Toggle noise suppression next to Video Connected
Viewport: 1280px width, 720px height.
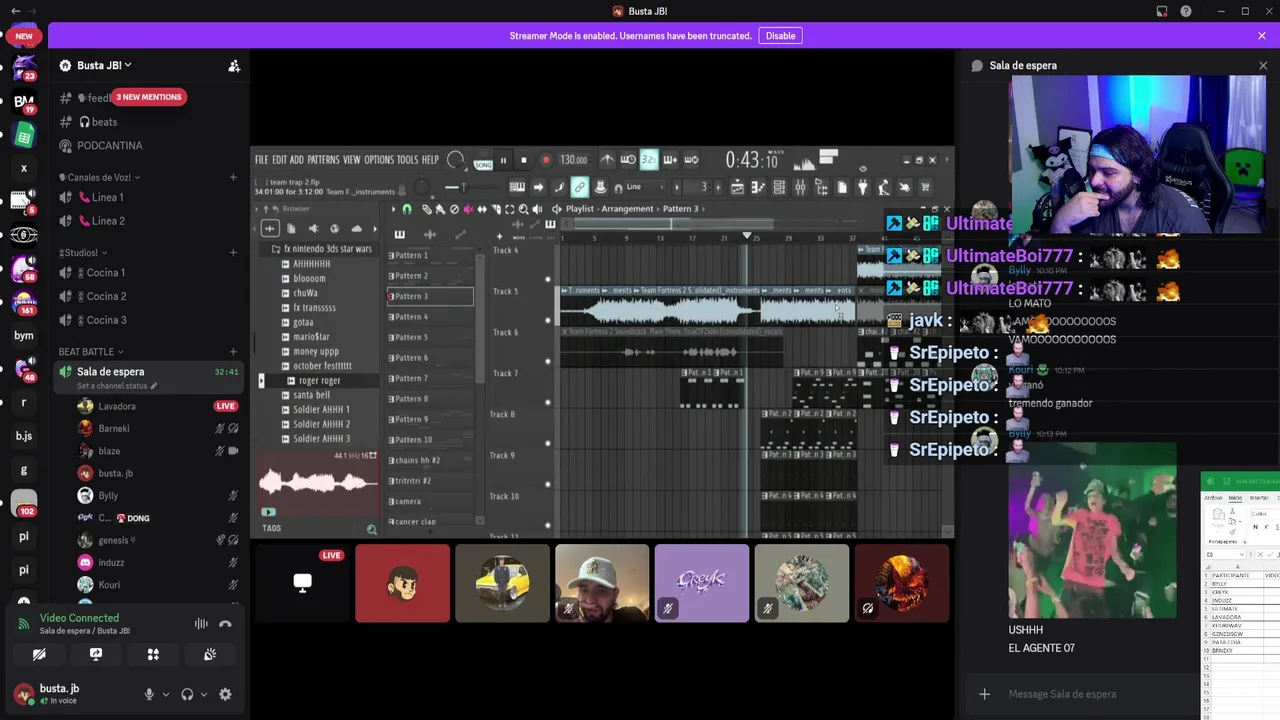pyautogui.click(x=201, y=624)
